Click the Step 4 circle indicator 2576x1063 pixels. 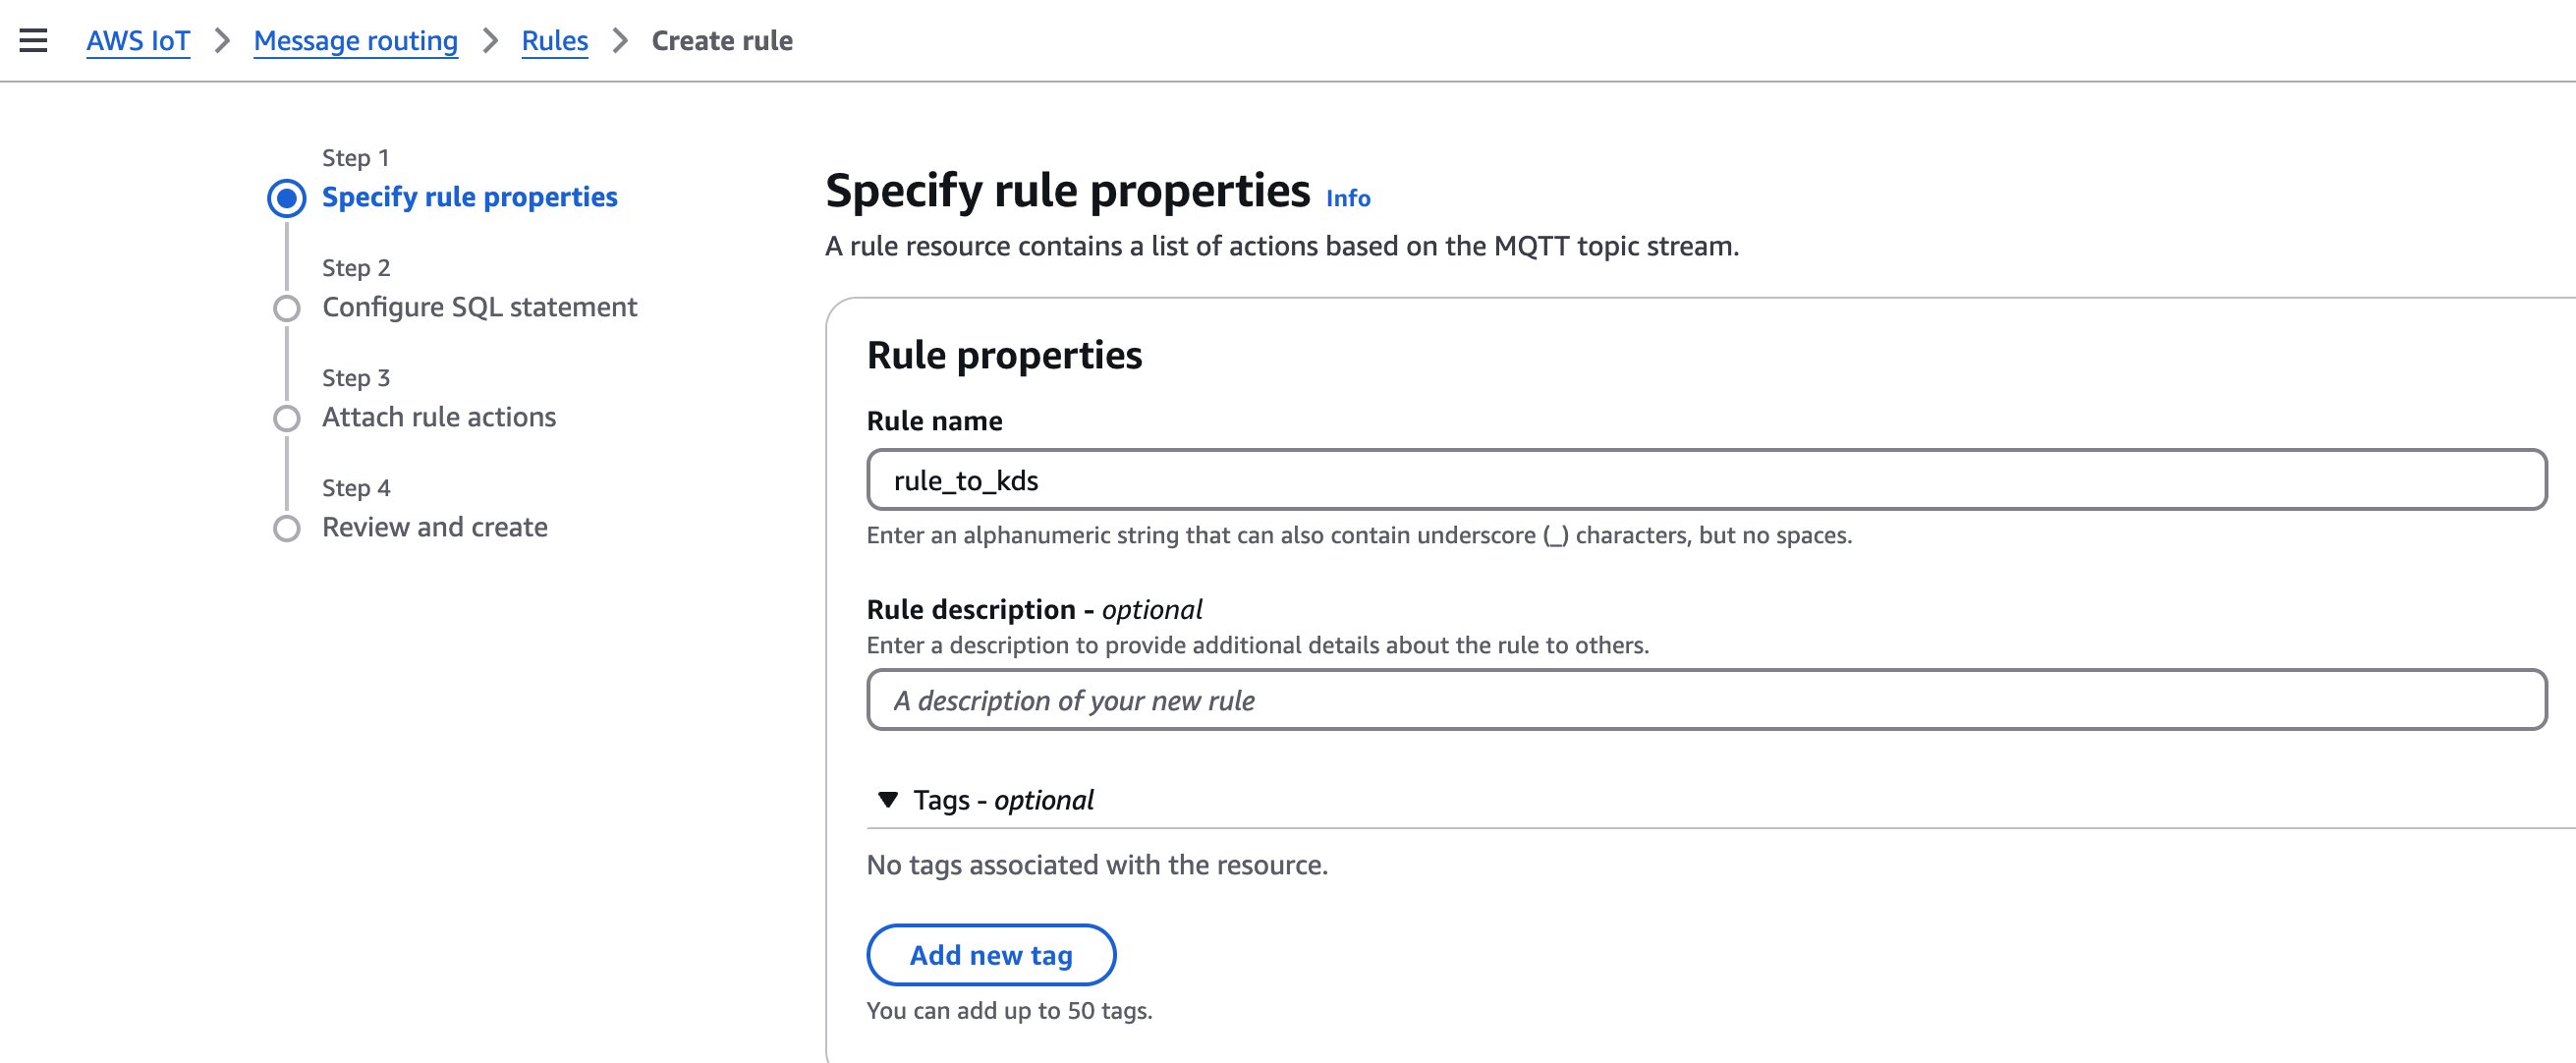(287, 528)
